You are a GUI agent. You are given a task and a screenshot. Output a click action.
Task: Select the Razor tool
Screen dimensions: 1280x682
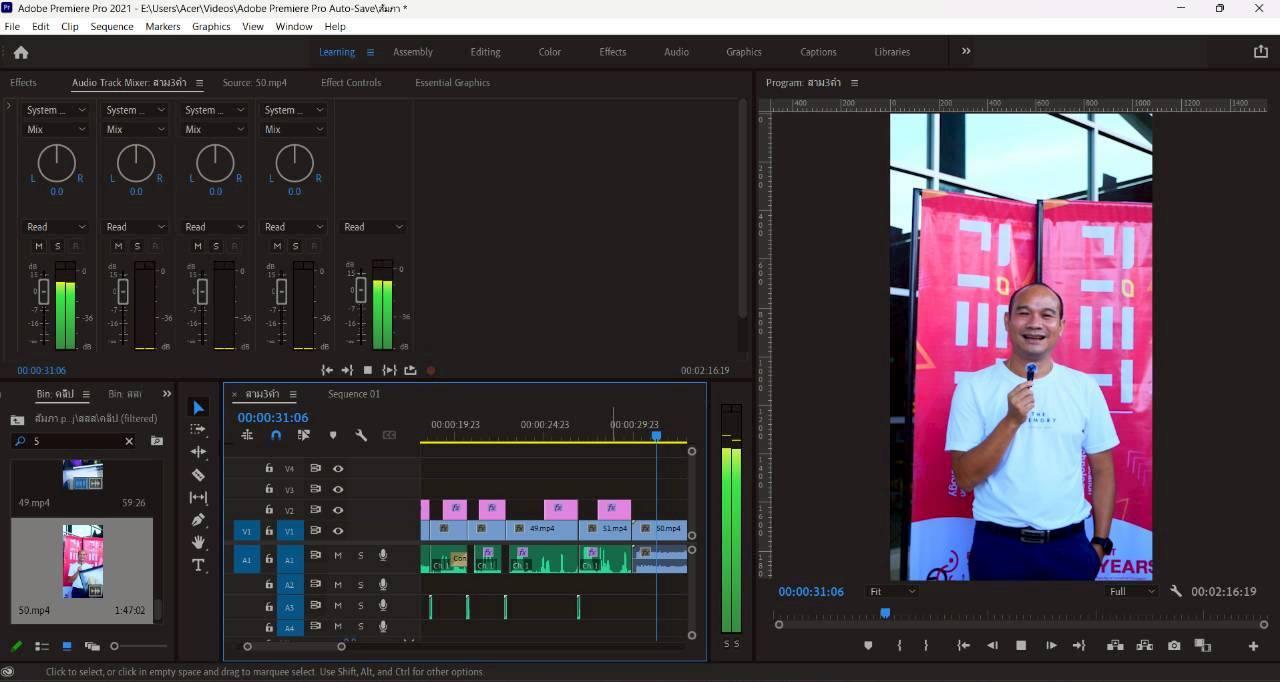coord(198,475)
